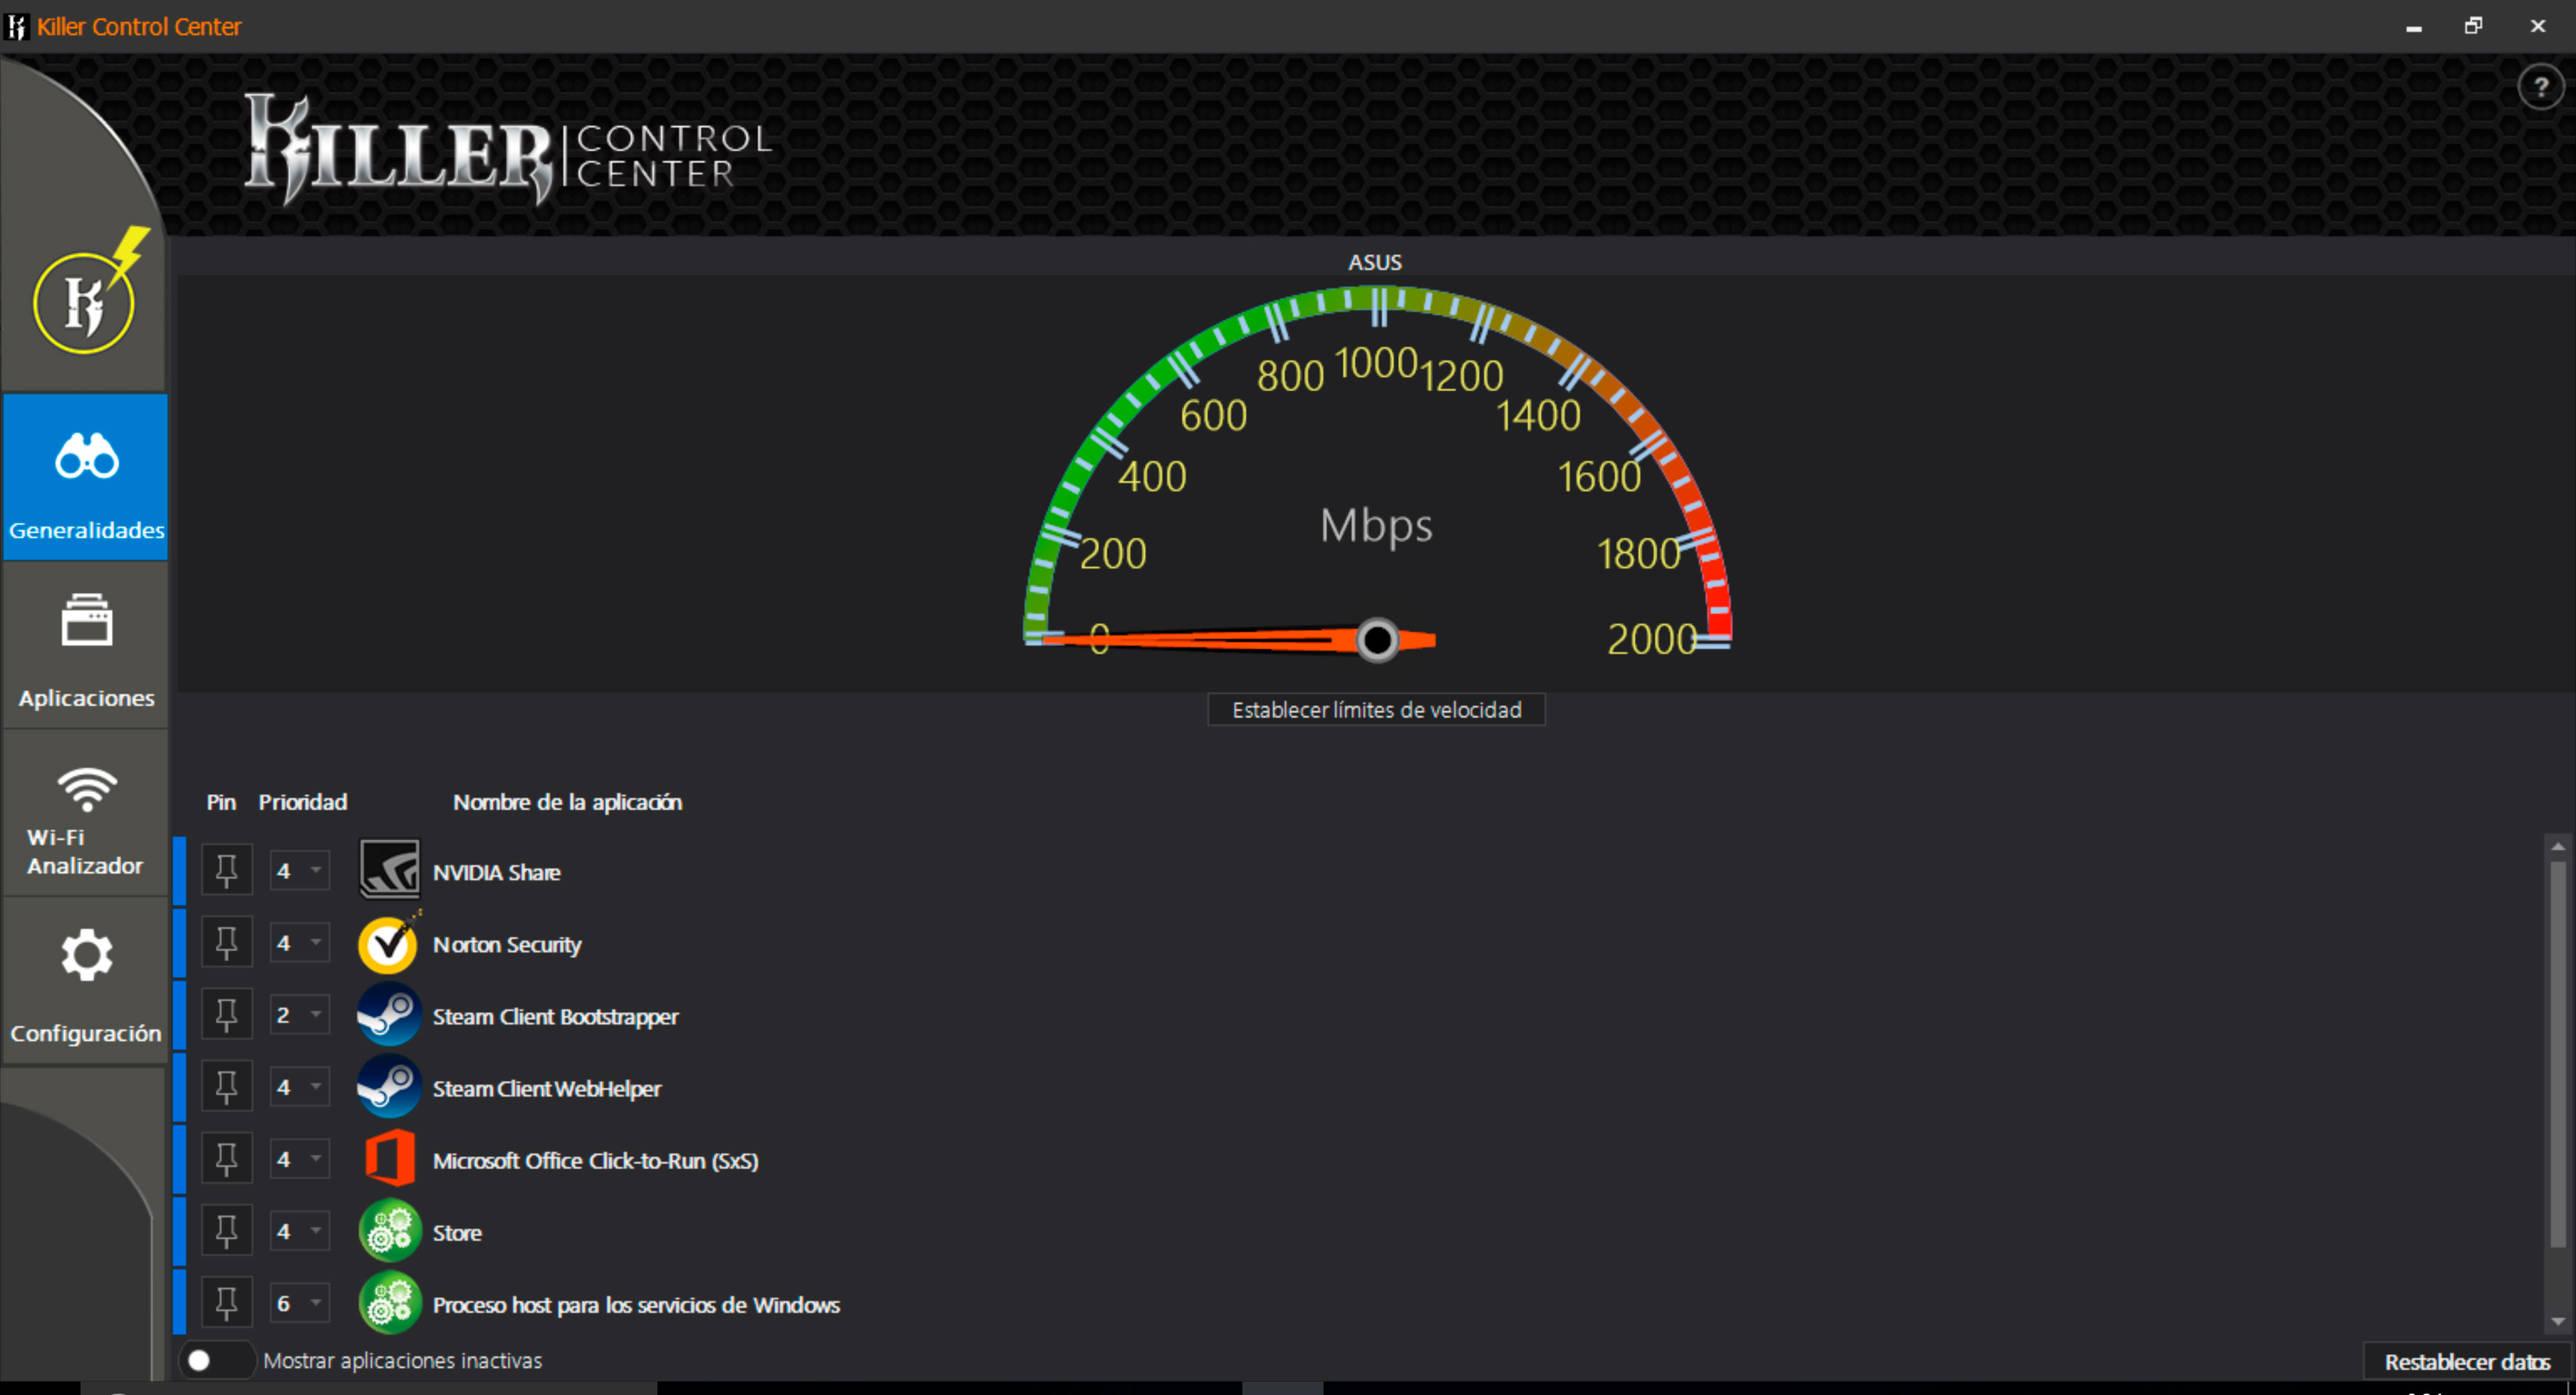Click Steam Client WebHelper icon
This screenshot has width=2576, height=1395.
pos(389,1087)
